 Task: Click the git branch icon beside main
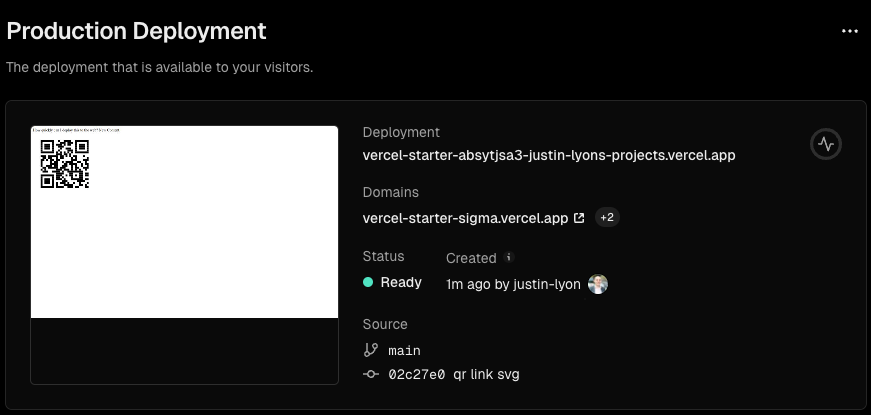tap(371, 350)
